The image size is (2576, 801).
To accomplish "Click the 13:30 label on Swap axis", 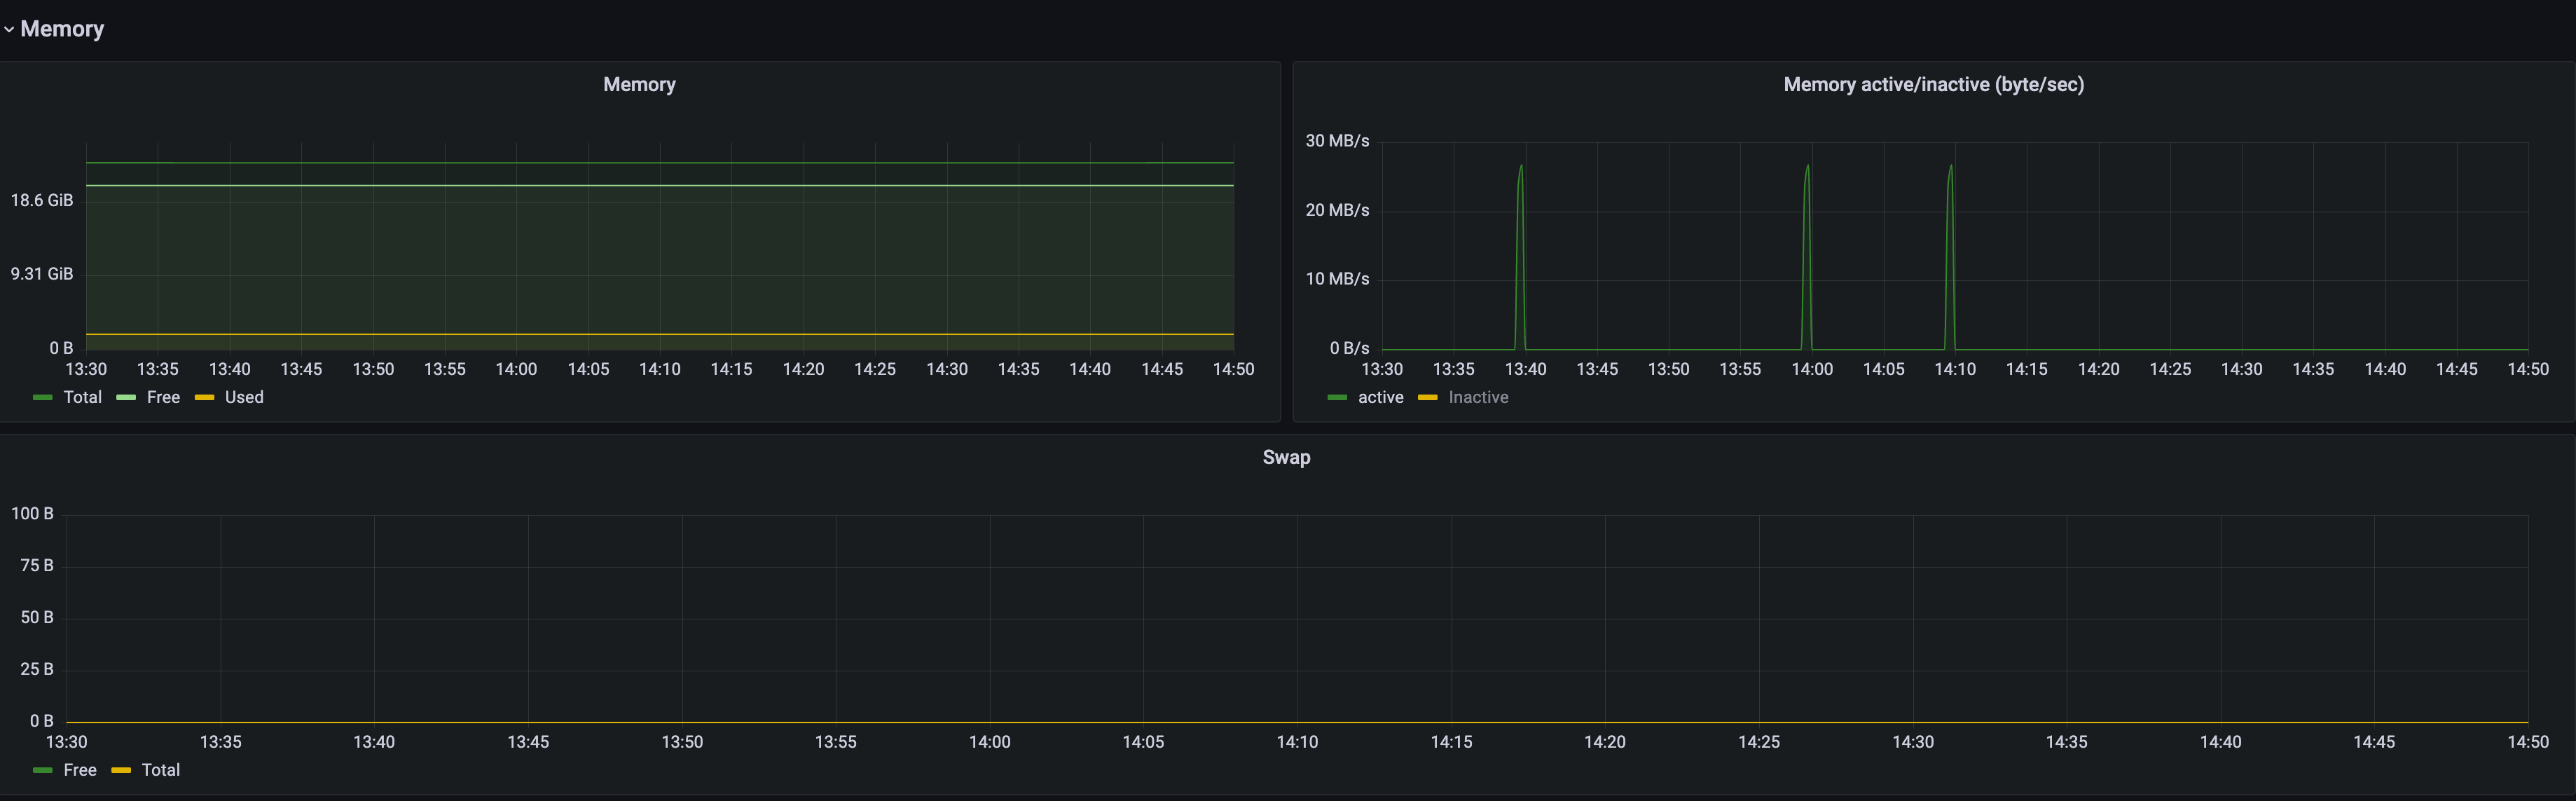I will pyautogui.click(x=66, y=742).
